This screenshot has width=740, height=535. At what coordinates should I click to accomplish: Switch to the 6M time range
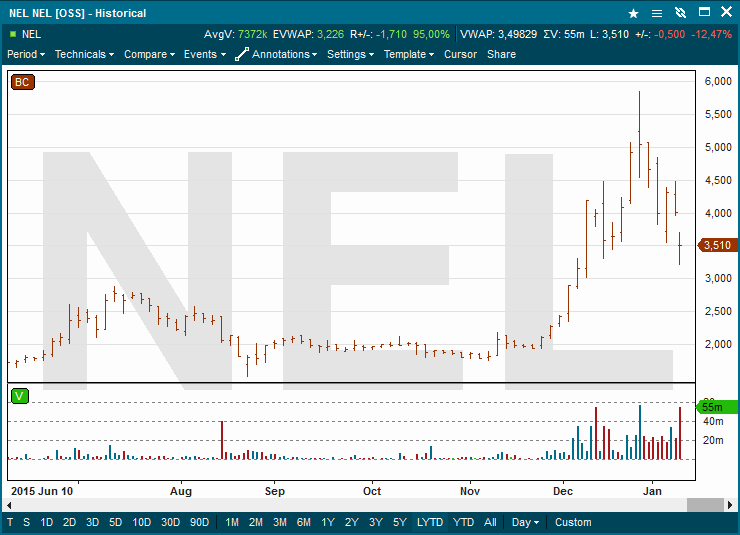[x=304, y=522]
